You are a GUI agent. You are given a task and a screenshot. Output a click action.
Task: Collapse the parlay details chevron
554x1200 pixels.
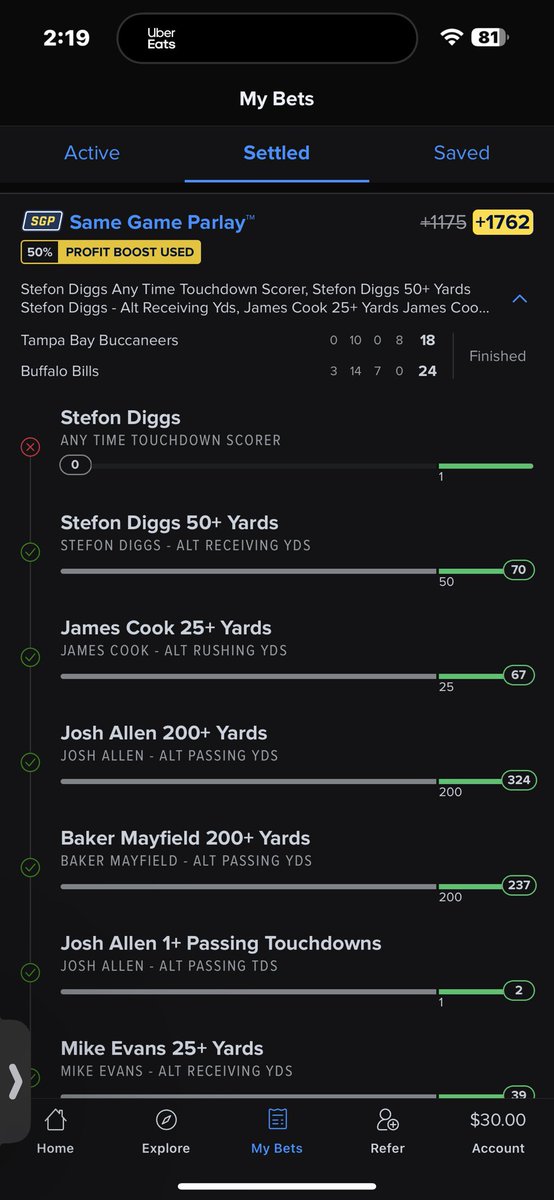(x=519, y=298)
